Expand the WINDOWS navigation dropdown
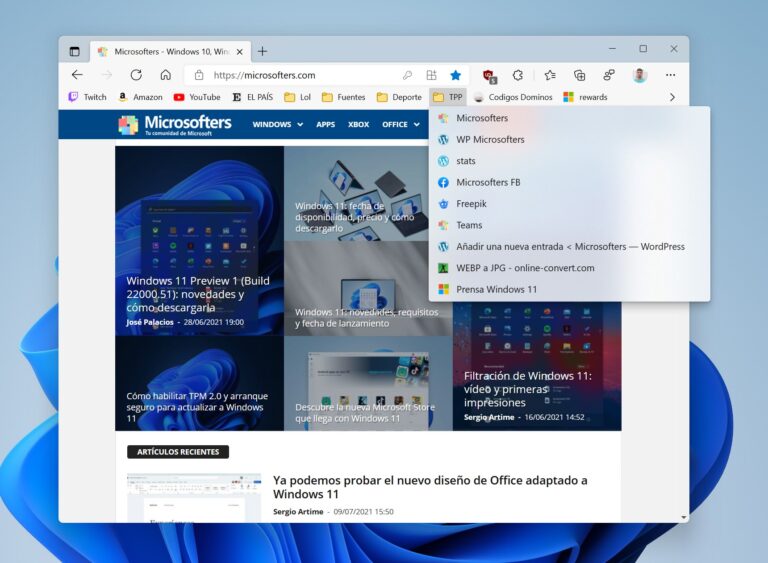 278,124
